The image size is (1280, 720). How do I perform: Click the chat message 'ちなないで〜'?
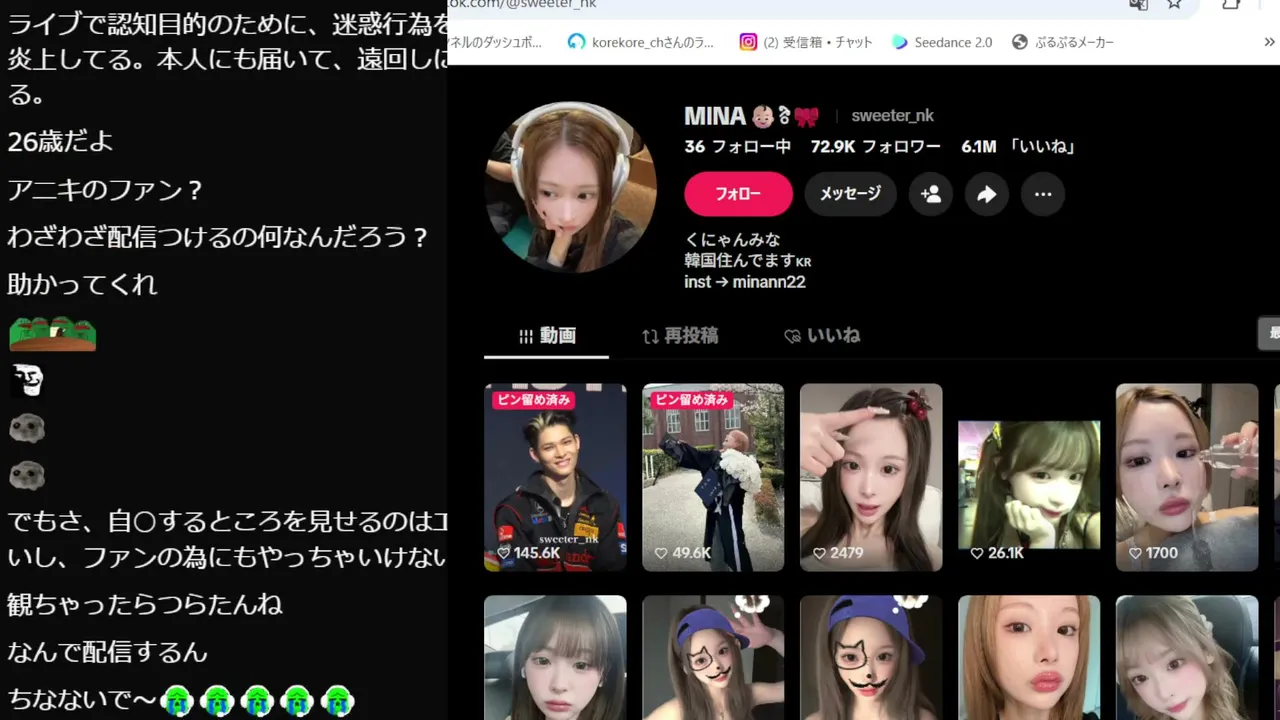[82, 699]
